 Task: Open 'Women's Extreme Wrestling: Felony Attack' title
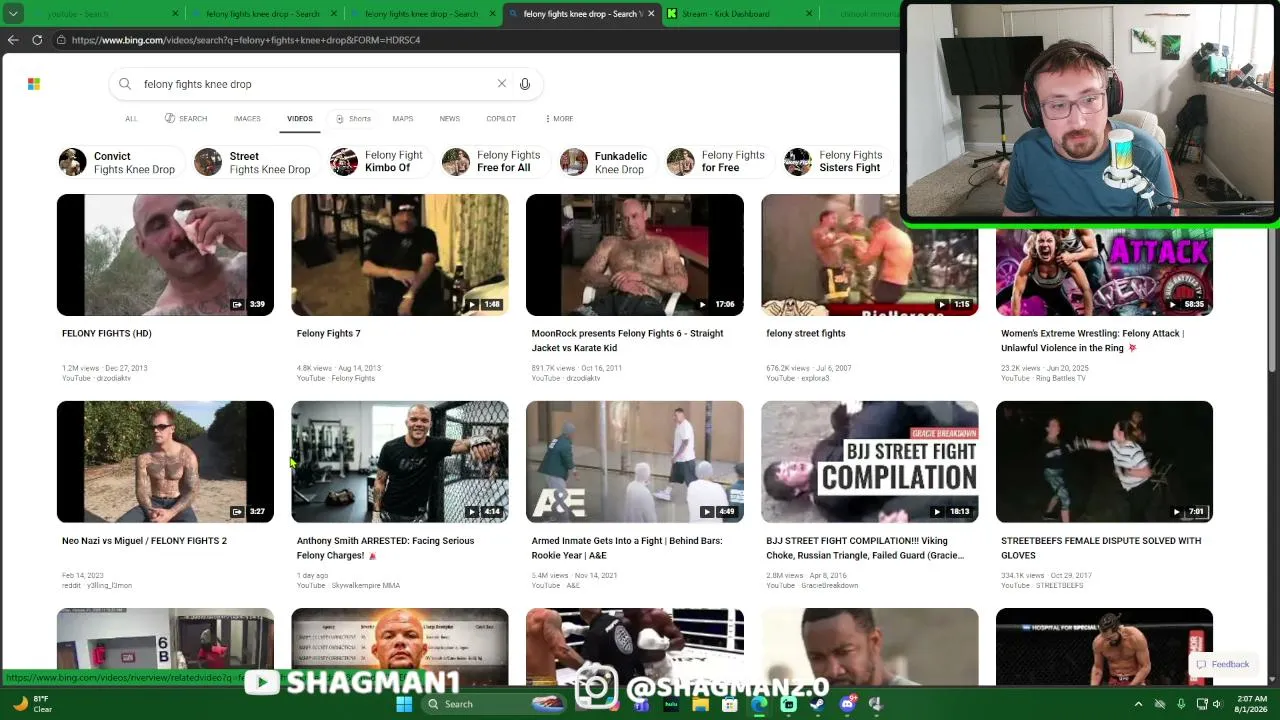tap(1092, 340)
